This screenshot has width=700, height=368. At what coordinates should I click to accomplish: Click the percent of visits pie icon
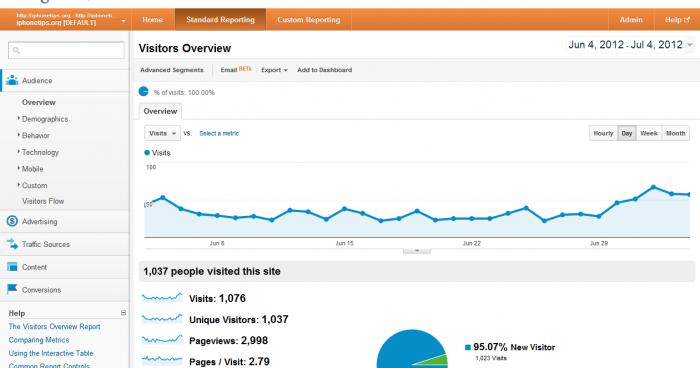143,92
